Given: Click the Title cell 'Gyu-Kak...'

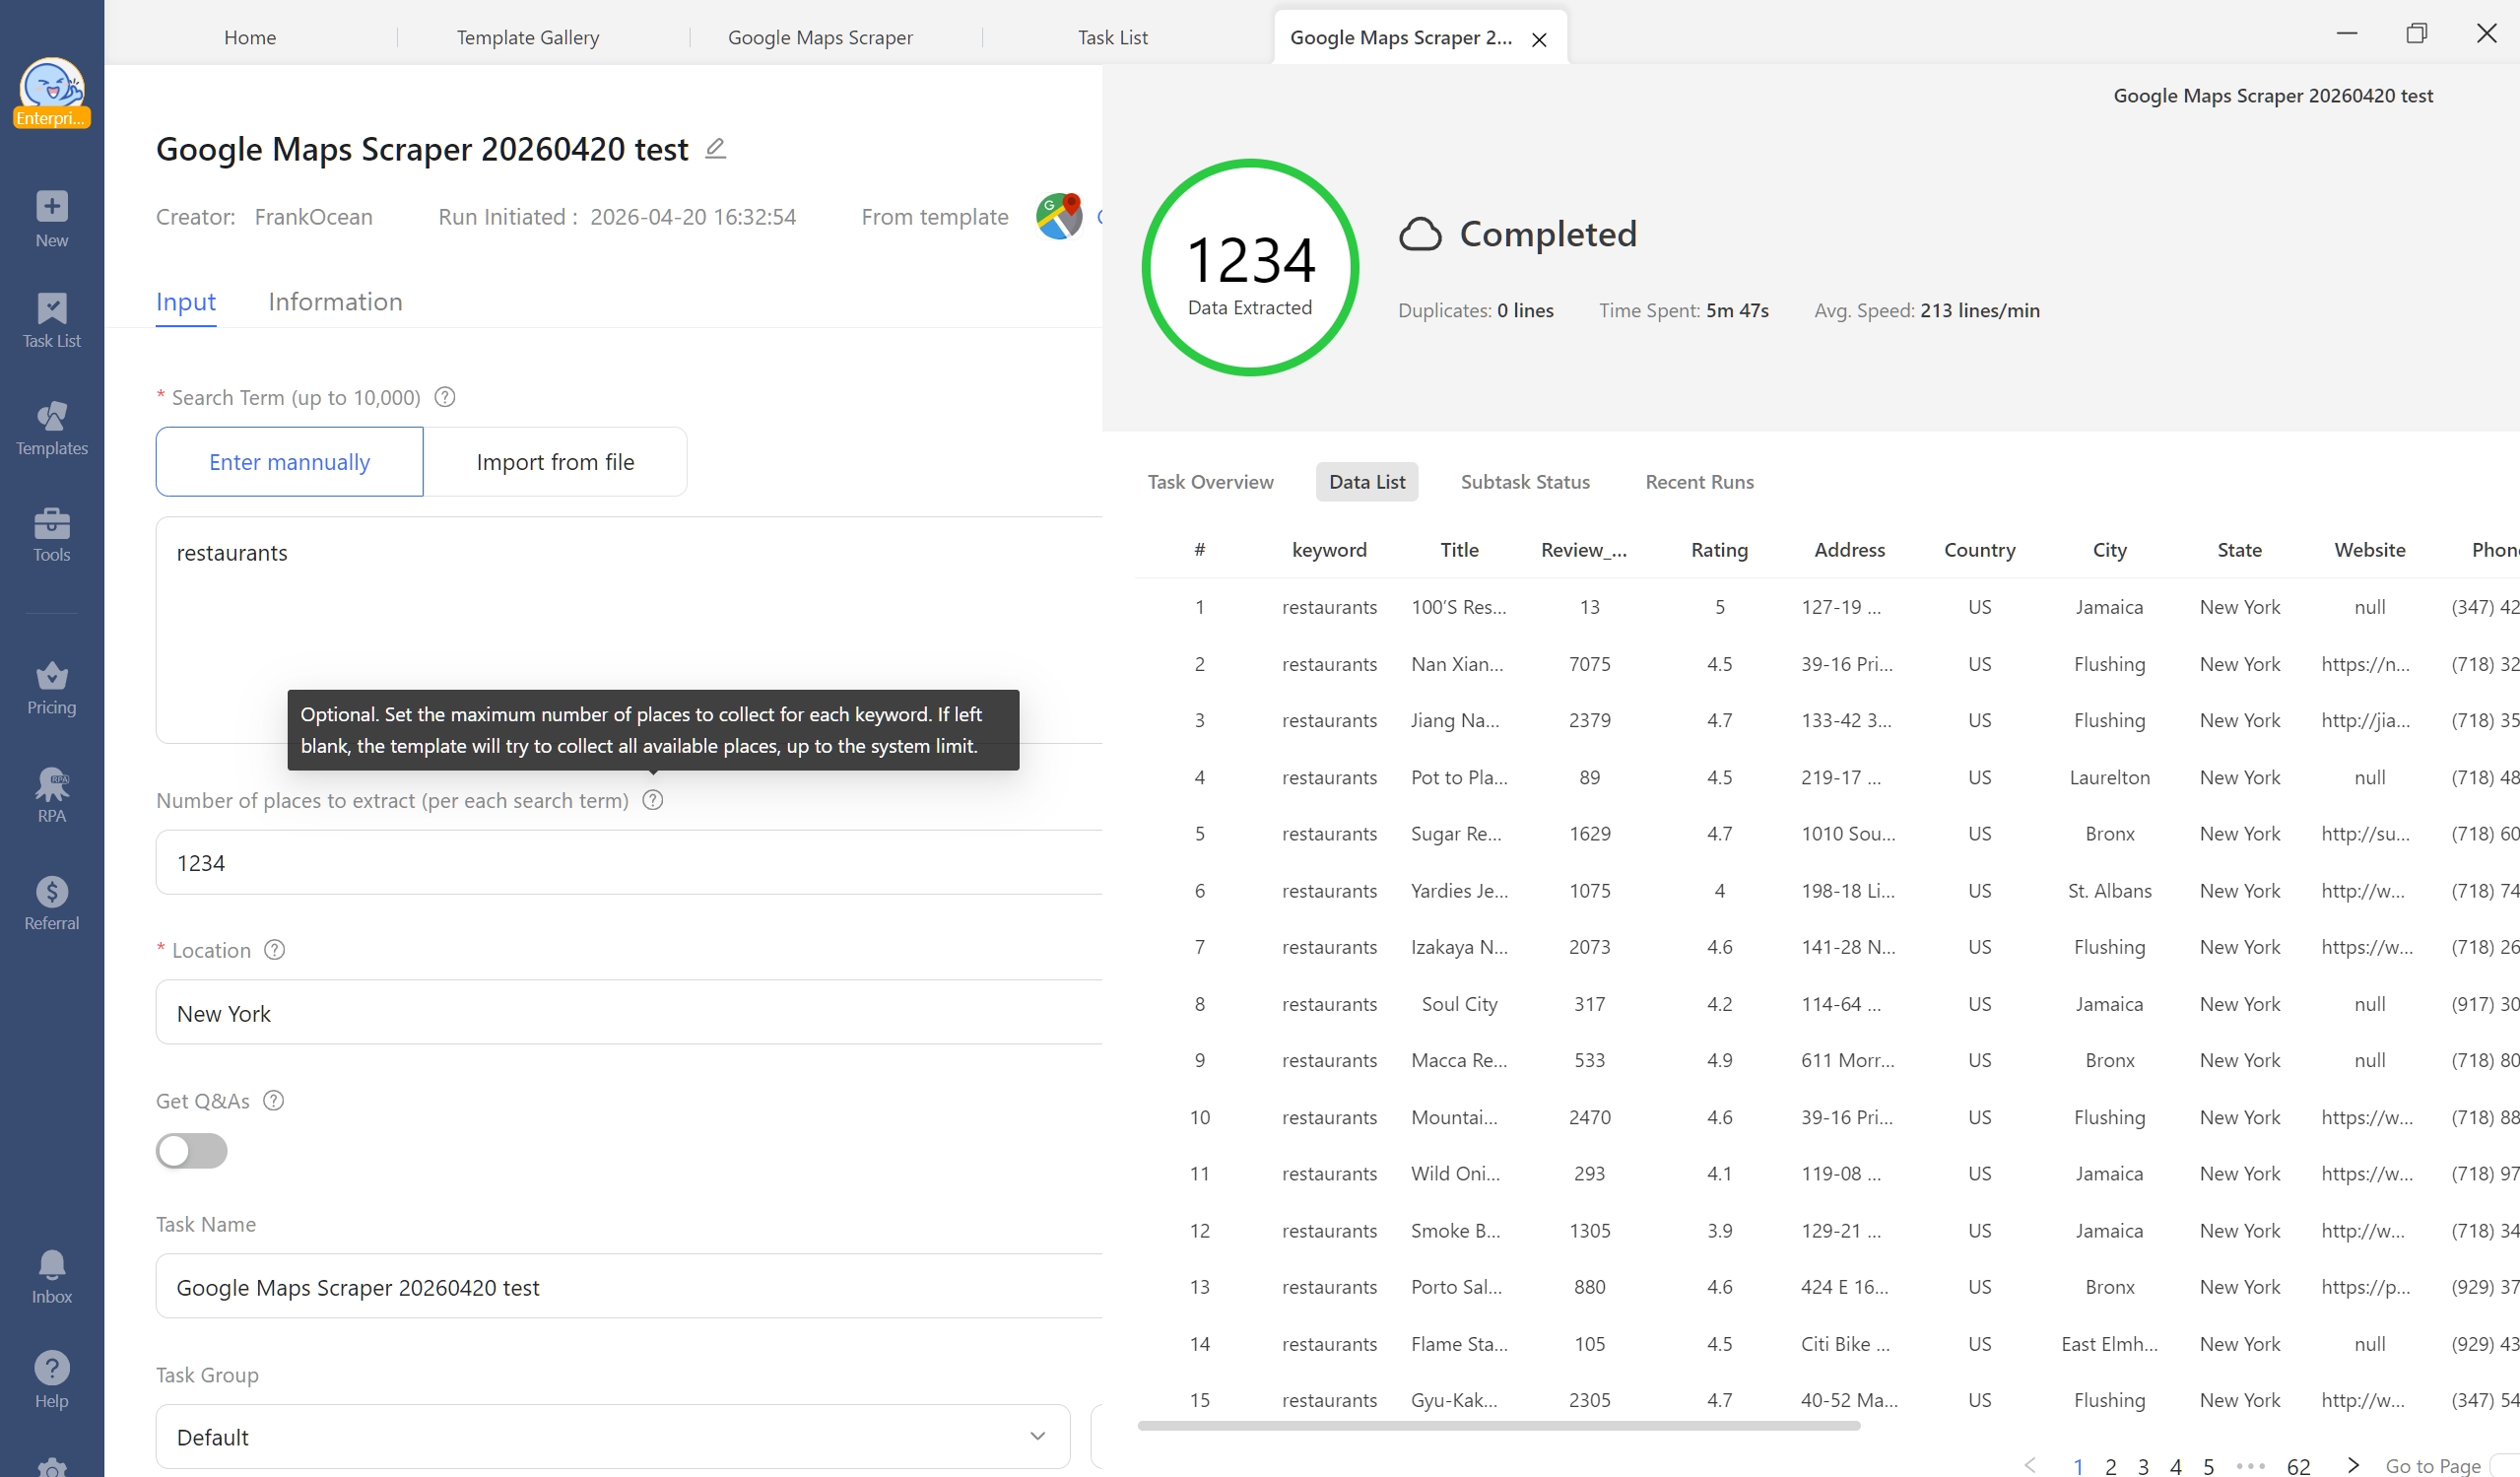Looking at the screenshot, I should point(1454,1400).
